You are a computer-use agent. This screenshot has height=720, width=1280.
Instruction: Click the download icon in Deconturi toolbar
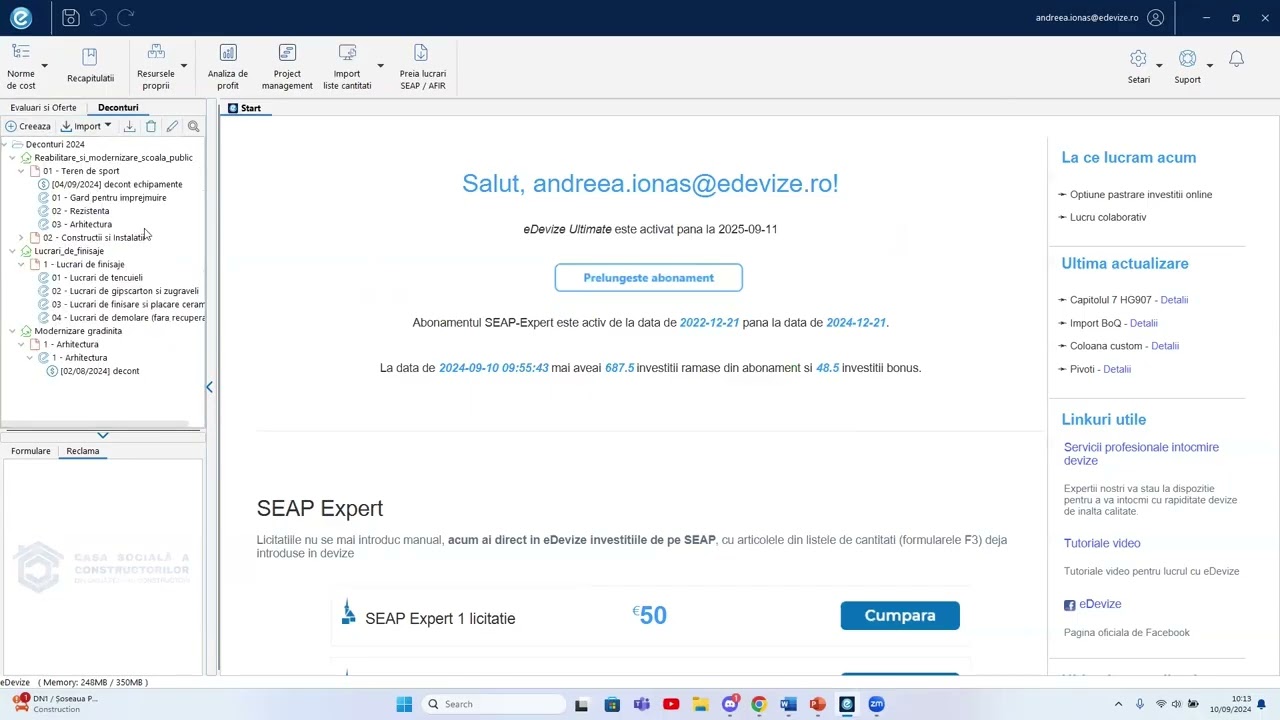[x=129, y=126]
